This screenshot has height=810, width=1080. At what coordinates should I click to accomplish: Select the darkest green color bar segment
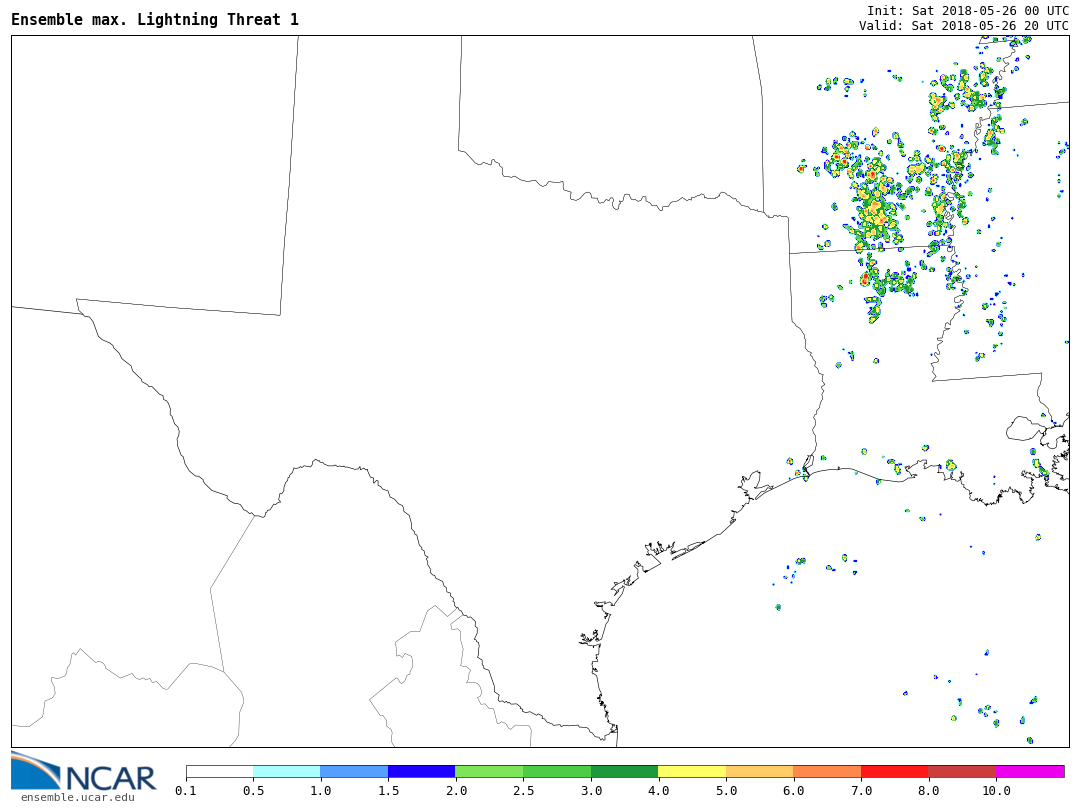click(x=624, y=771)
